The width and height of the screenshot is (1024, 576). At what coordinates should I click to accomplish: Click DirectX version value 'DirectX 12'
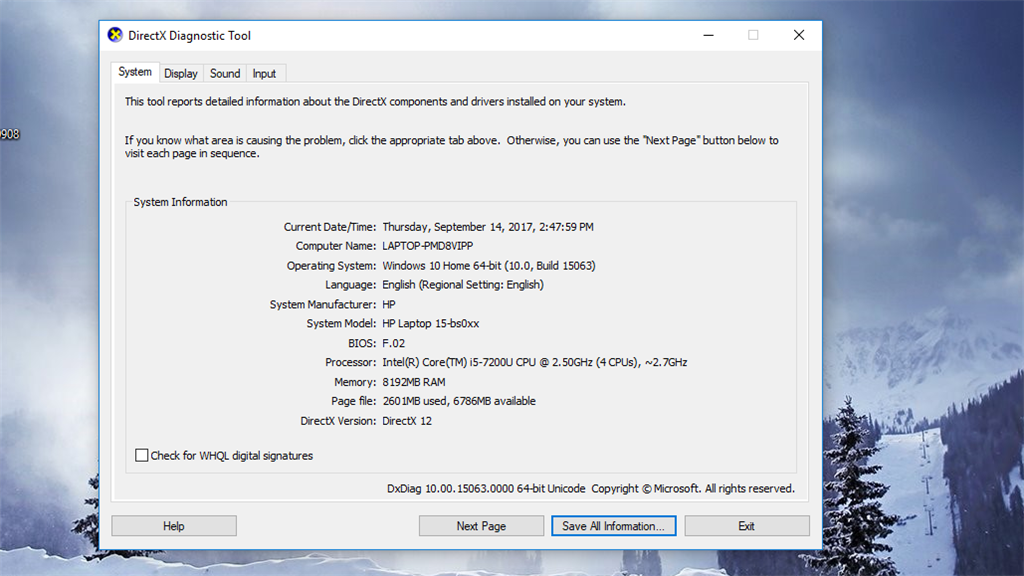[x=407, y=421]
